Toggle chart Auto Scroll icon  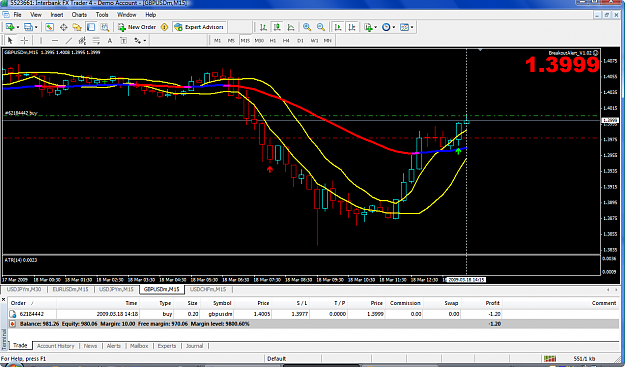click(x=338, y=27)
